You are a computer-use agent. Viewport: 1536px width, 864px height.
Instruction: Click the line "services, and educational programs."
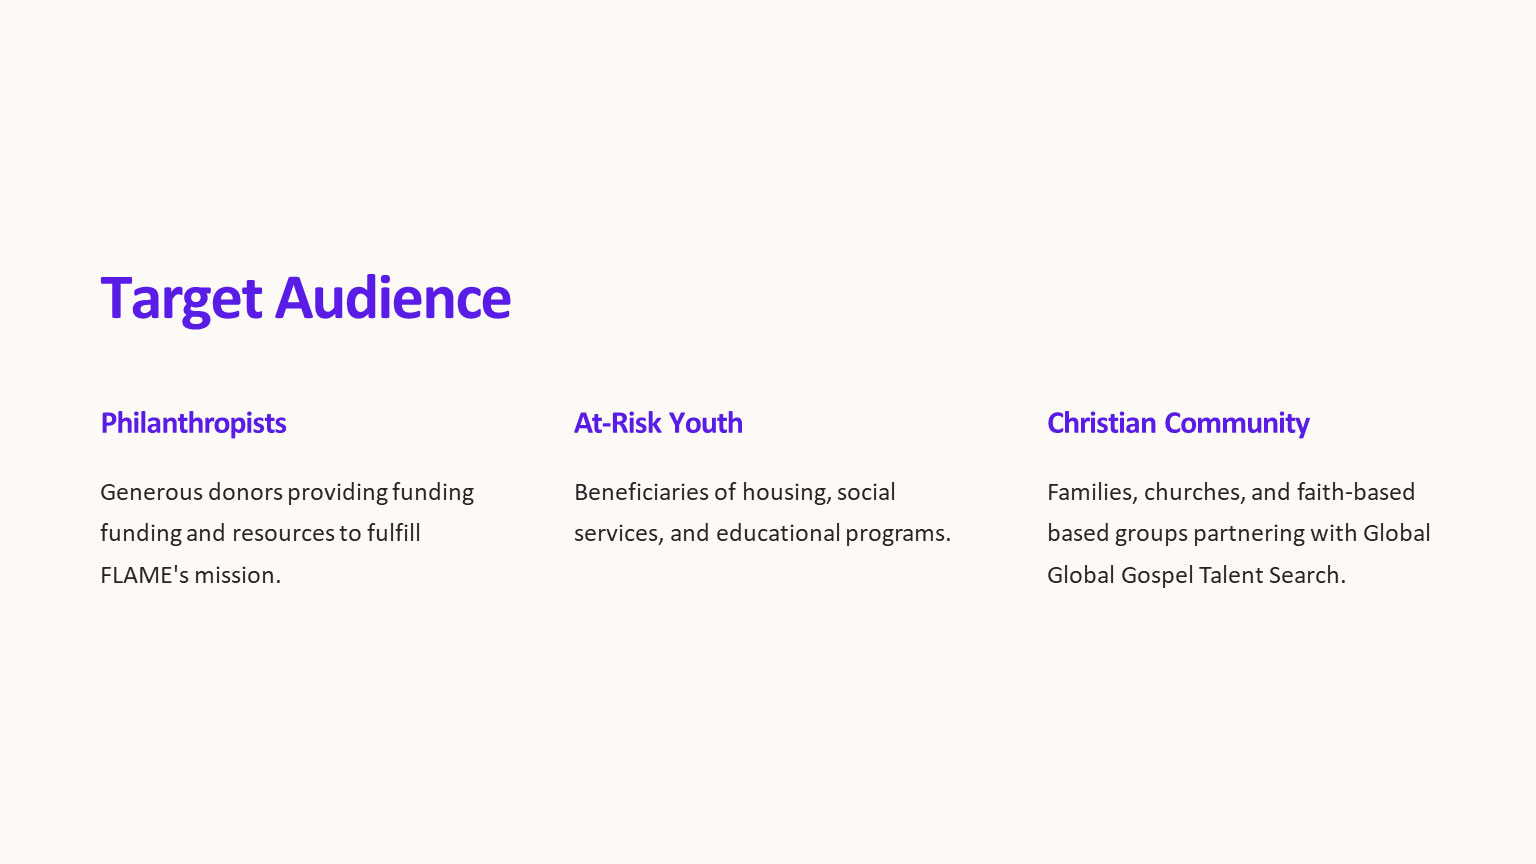[x=762, y=533]
